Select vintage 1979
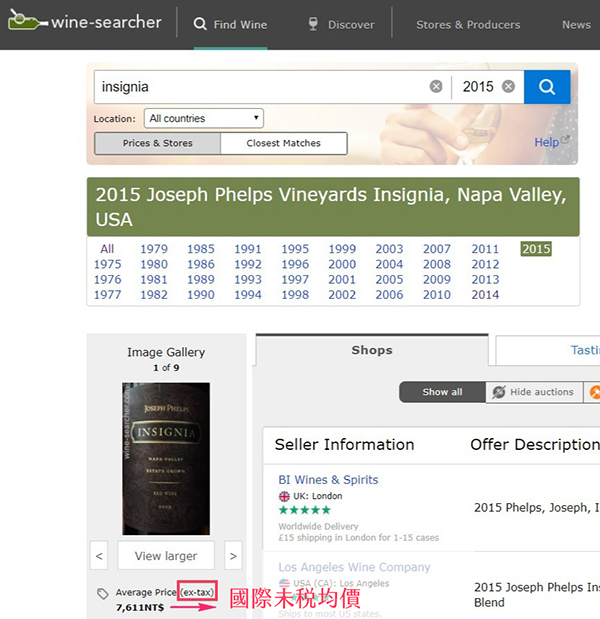 [x=154, y=249]
